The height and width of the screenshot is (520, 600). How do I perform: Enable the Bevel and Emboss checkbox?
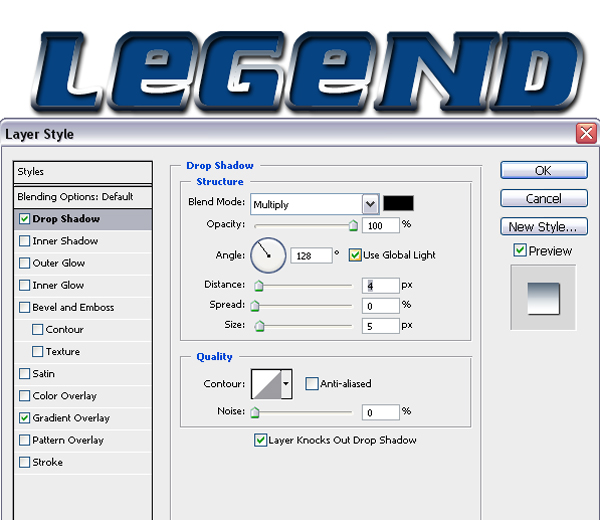coord(24,307)
